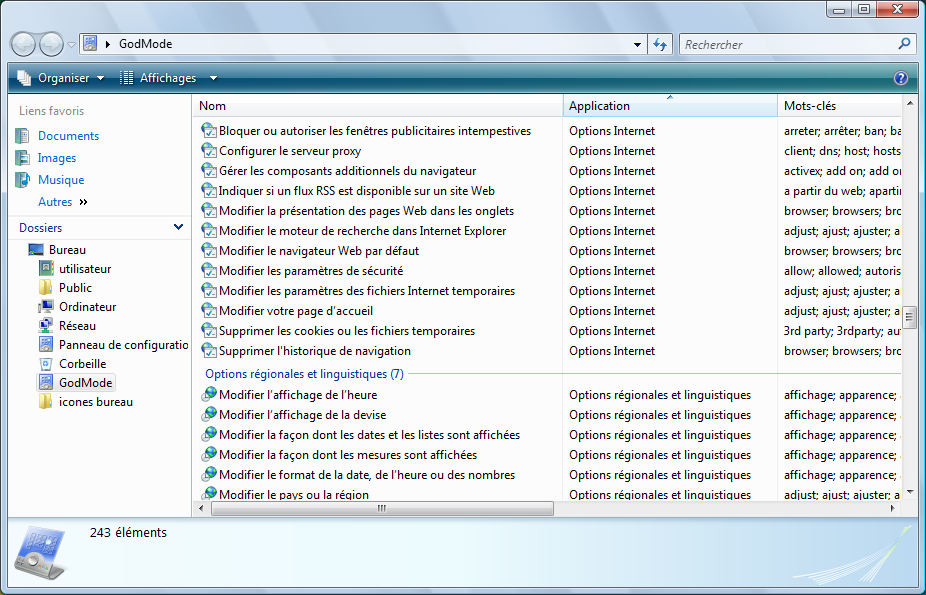
Task: Click the Documents icon in favorites
Action: coord(23,136)
